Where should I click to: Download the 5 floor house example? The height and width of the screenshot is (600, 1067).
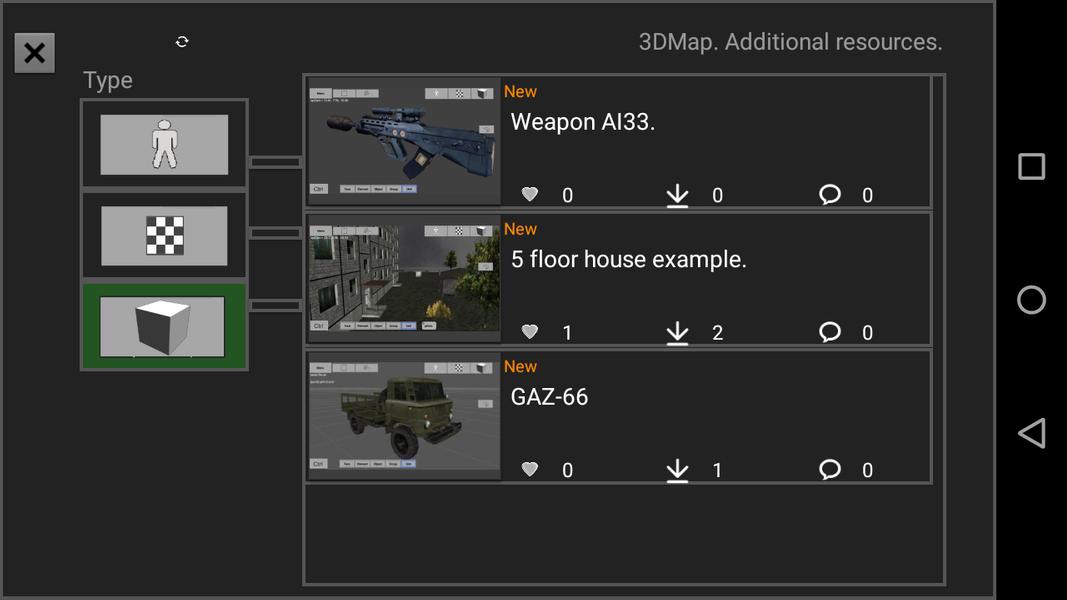[x=677, y=333]
